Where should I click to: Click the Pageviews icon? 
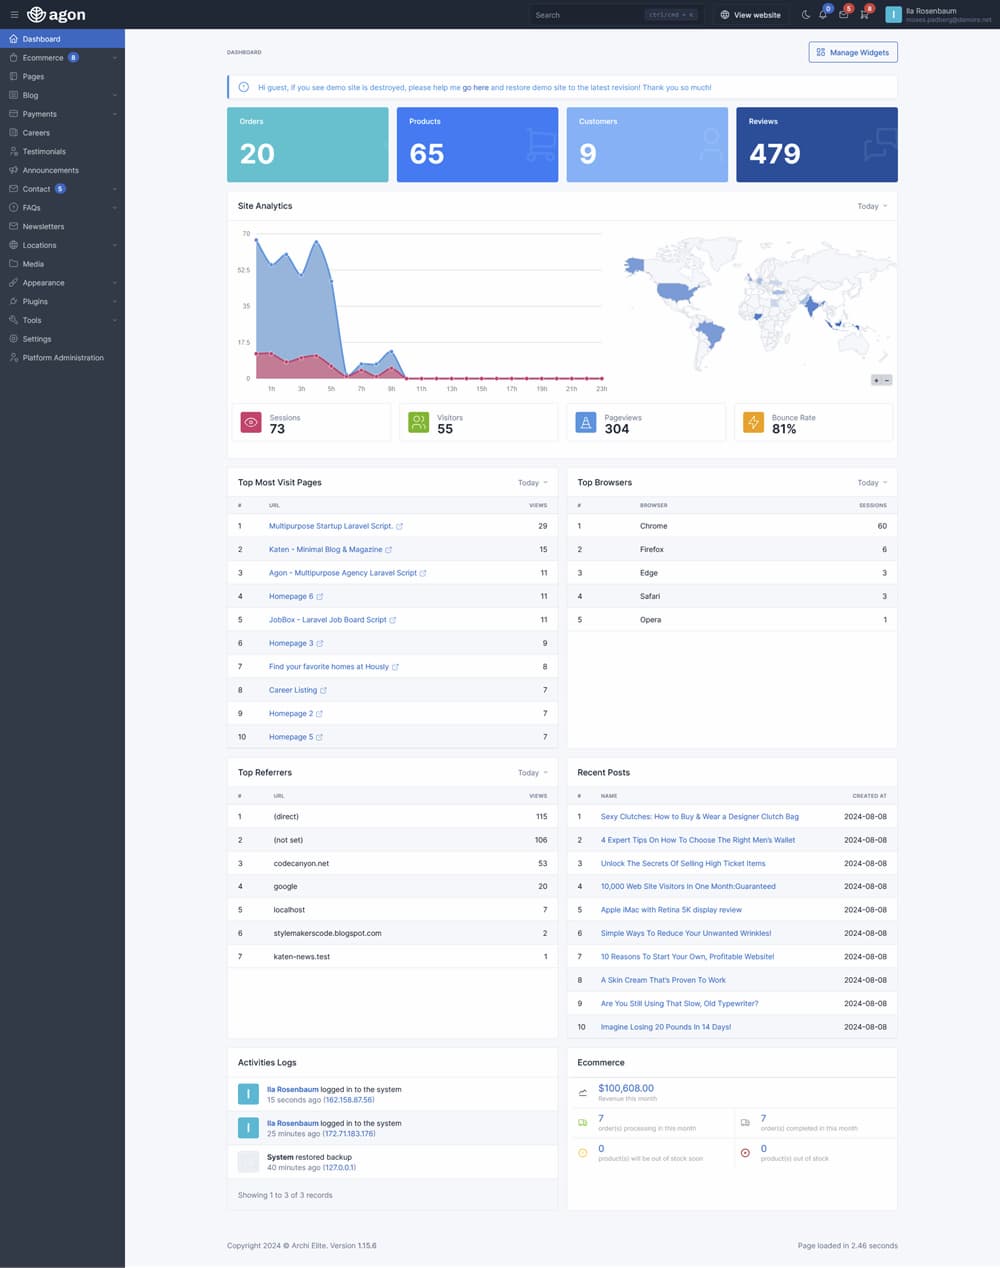click(x=586, y=423)
